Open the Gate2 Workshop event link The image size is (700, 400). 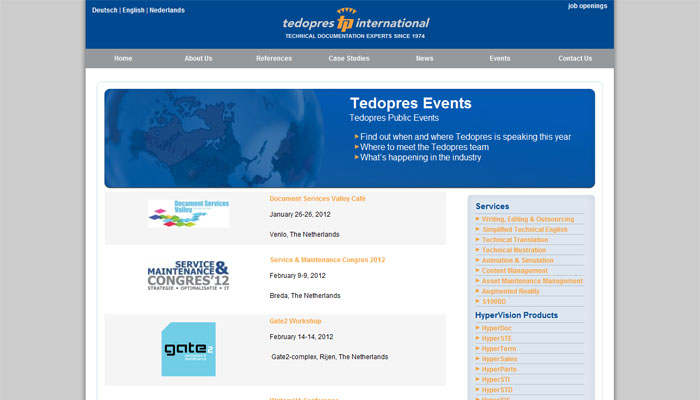[x=295, y=321]
